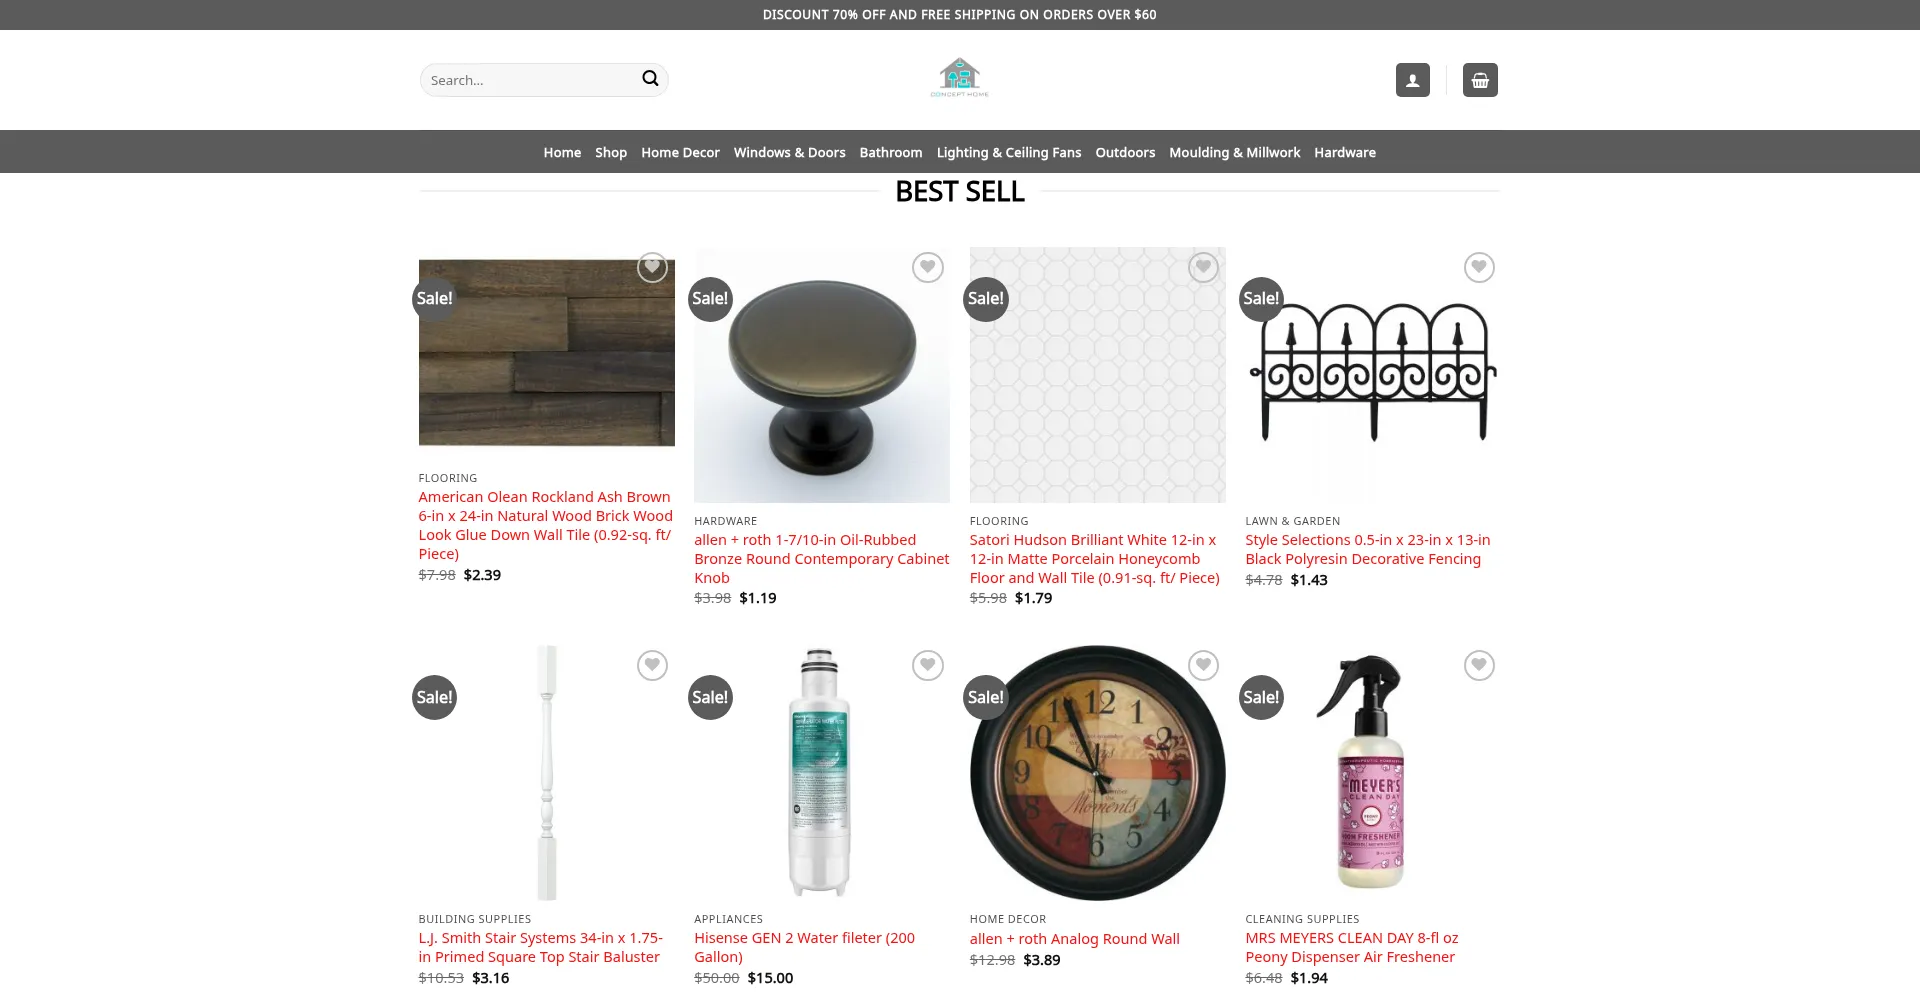The height and width of the screenshot is (993, 1920).
Task: Go to Windows & Doors category
Action: pos(789,152)
